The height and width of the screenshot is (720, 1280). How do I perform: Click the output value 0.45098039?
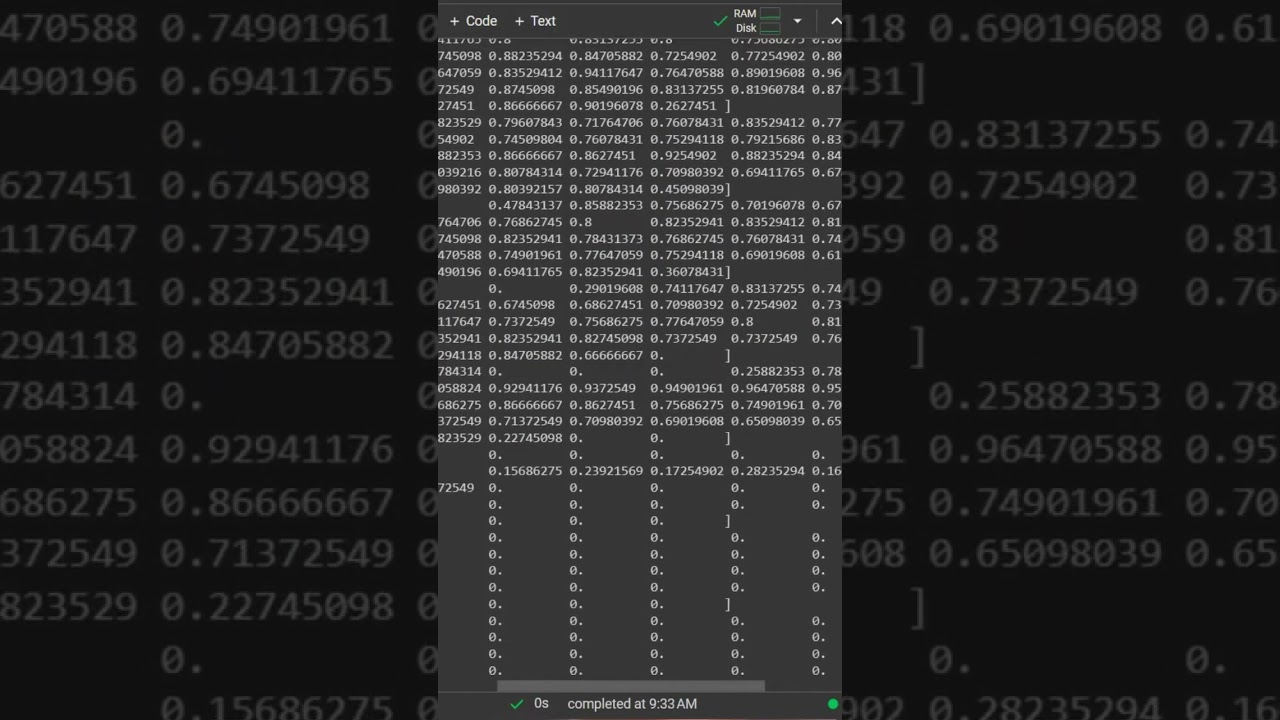(687, 189)
